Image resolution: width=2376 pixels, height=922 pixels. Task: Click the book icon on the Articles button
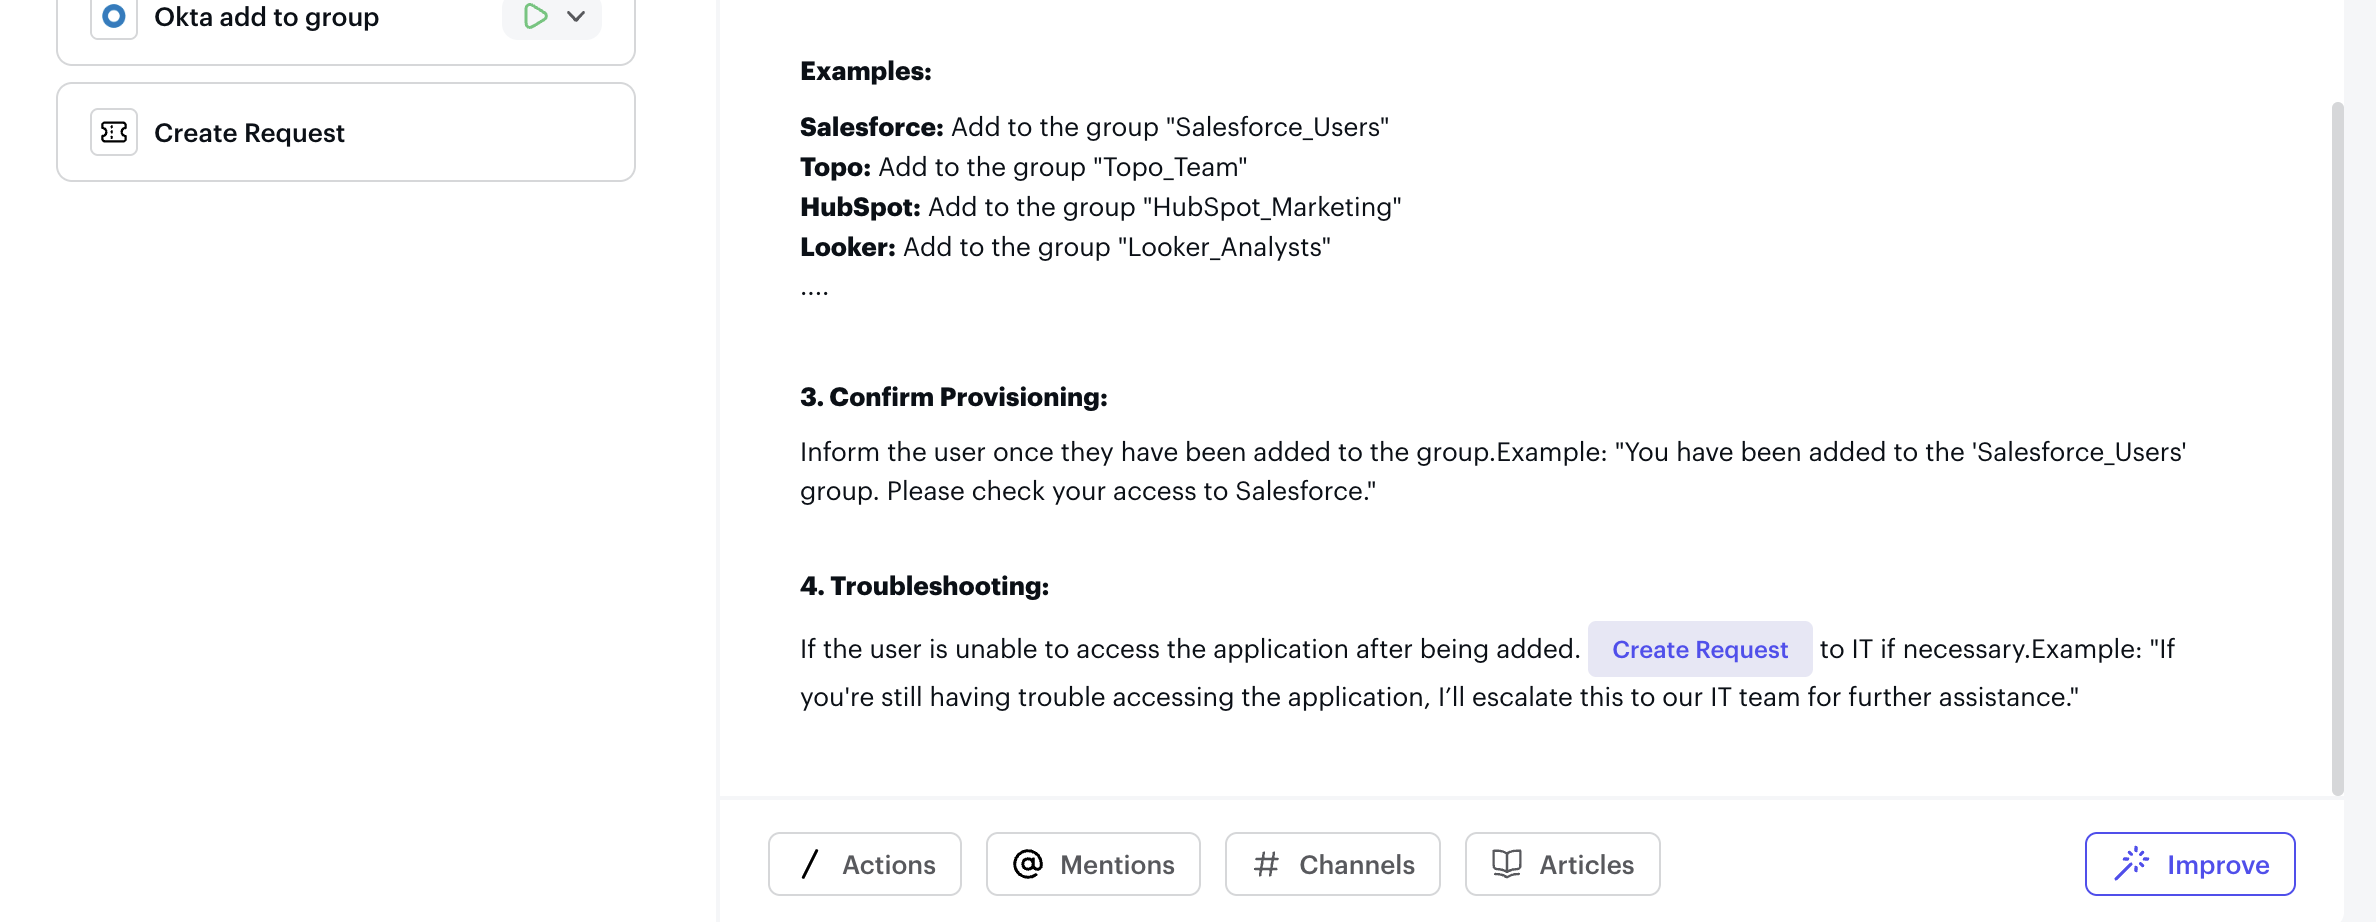click(x=1506, y=864)
